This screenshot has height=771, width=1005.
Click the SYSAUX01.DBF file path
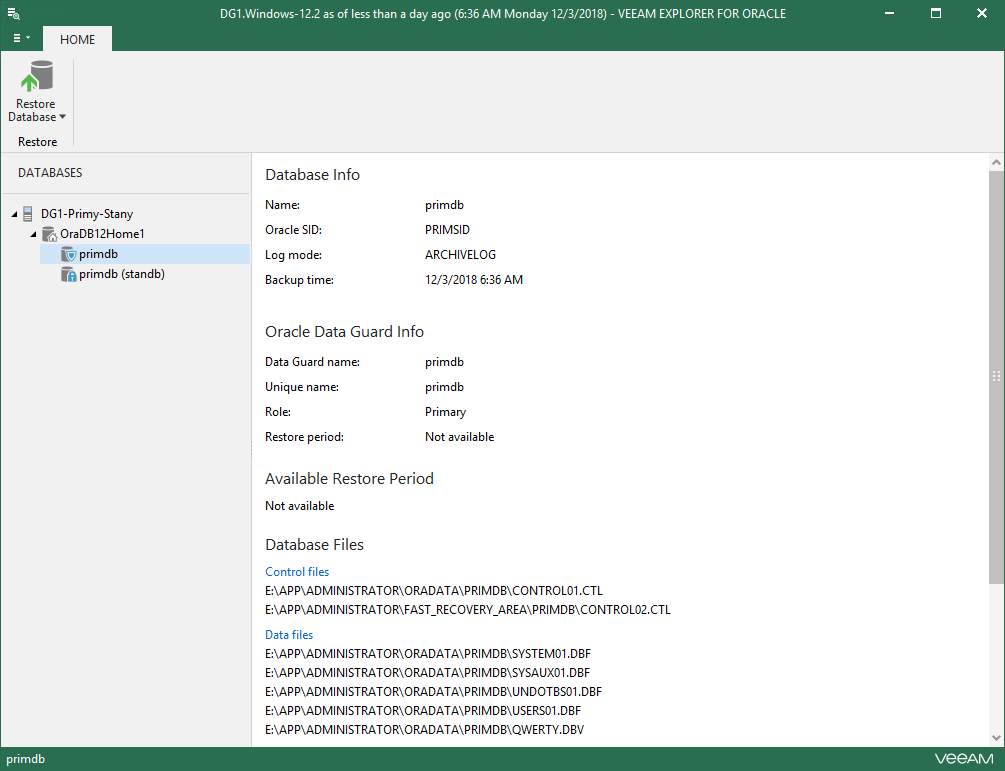428,673
